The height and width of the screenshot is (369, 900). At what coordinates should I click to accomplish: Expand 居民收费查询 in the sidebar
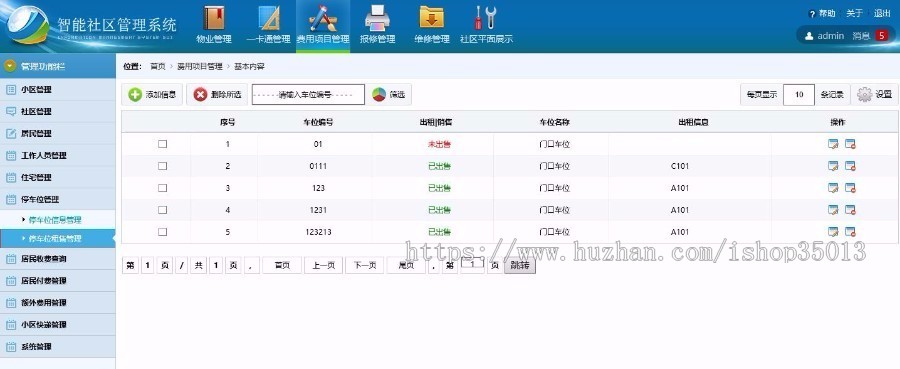pyautogui.click(x=57, y=259)
